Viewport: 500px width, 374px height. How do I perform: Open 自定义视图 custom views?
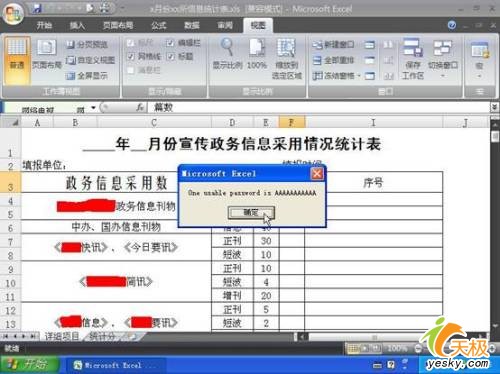click(x=91, y=60)
